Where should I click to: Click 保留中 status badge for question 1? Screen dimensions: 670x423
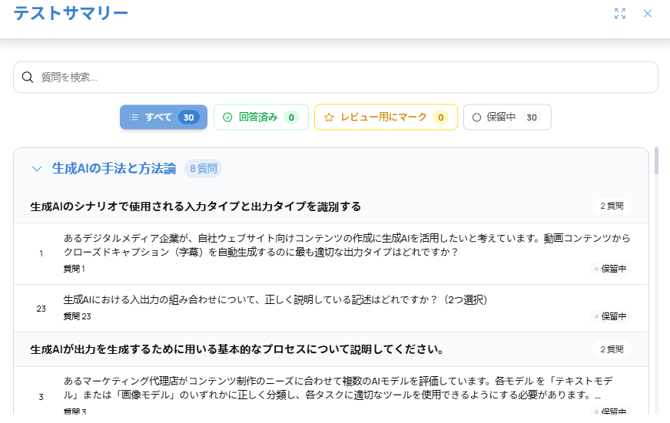pyautogui.click(x=610, y=269)
